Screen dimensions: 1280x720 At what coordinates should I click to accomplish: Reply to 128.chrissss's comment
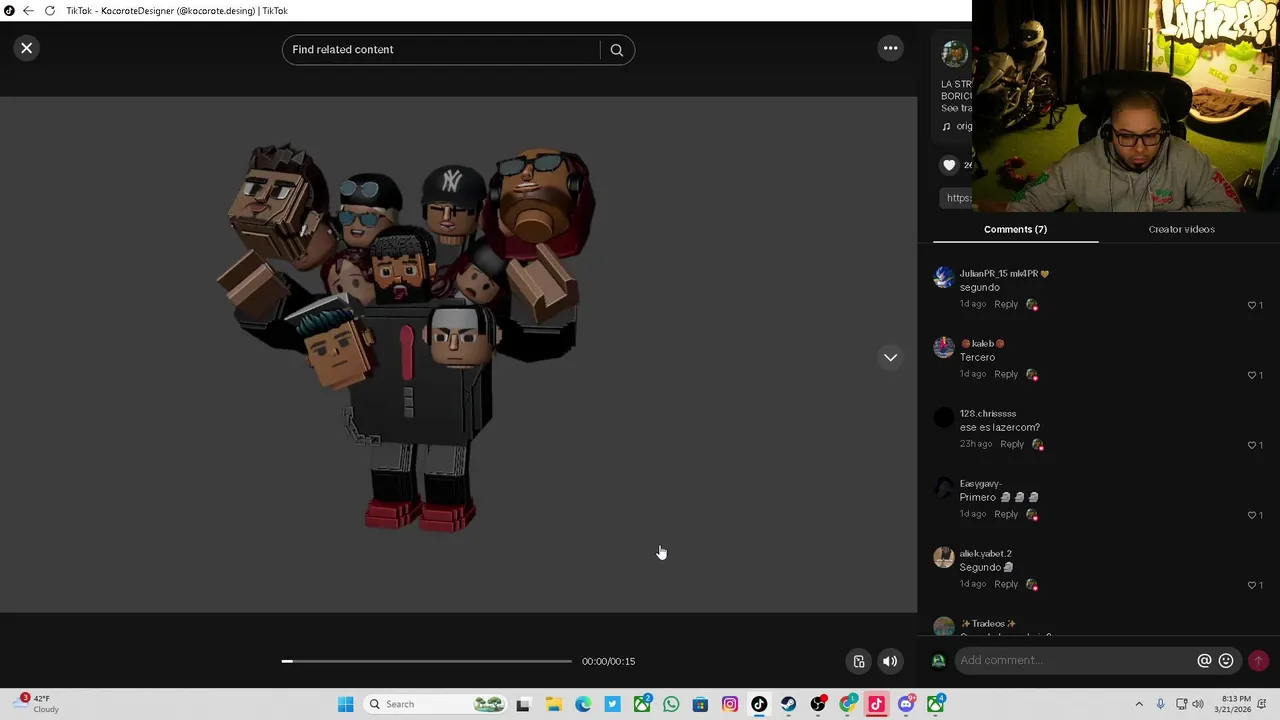pyautogui.click(x=1012, y=444)
